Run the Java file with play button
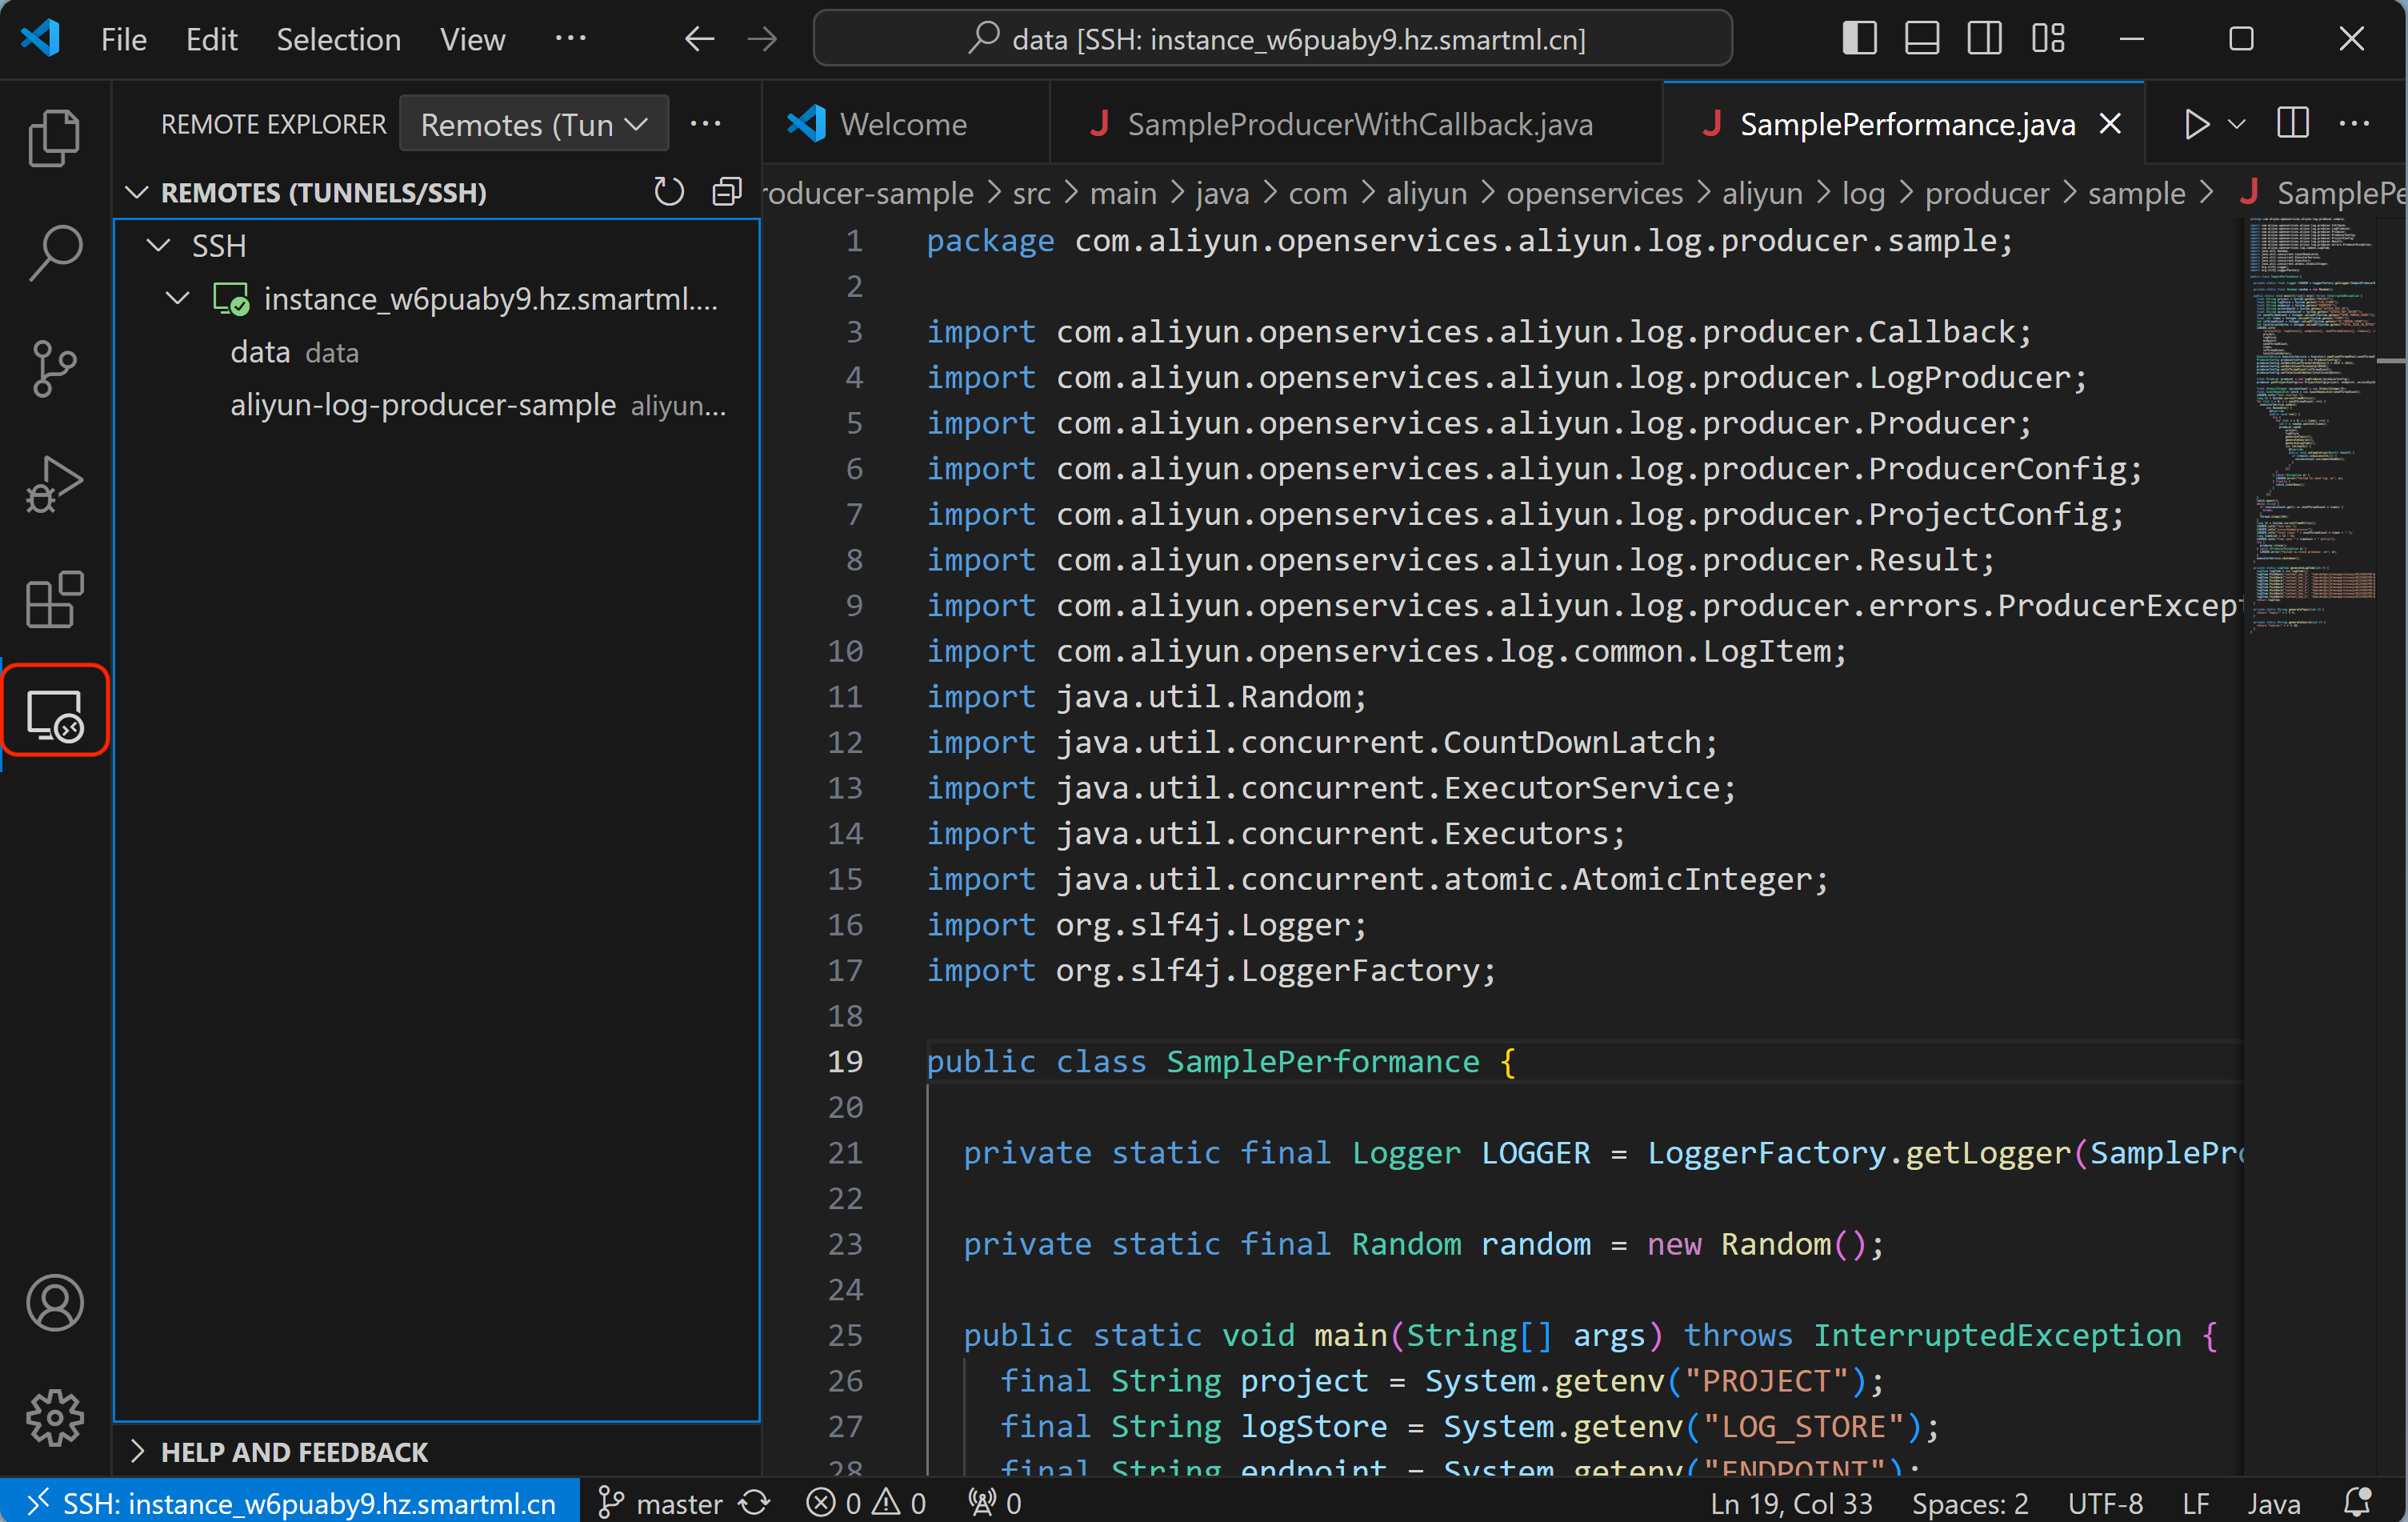 pyautogui.click(x=2196, y=124)
